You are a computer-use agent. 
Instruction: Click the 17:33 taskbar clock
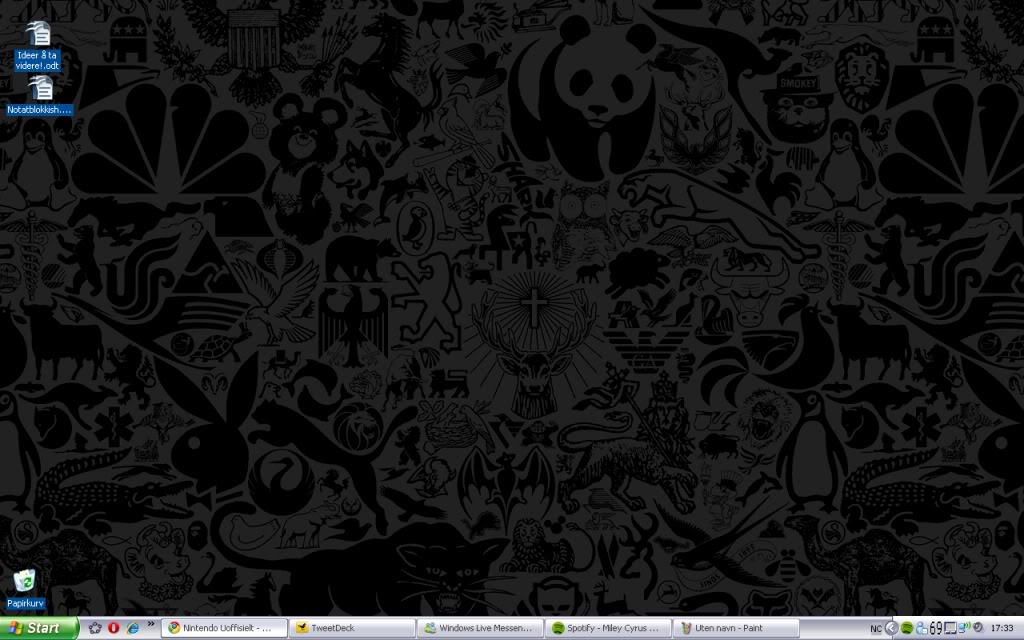(x=1002, y=628)
